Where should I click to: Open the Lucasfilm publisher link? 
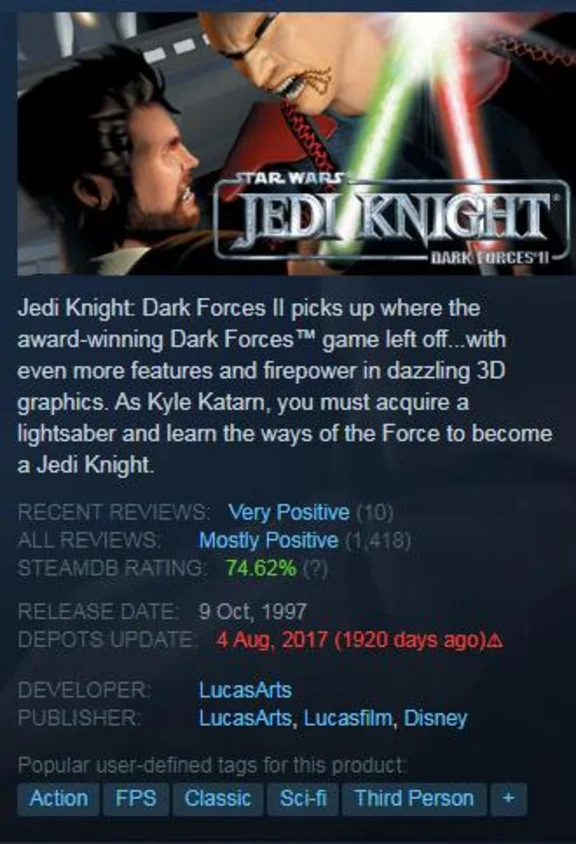point(348,718)
